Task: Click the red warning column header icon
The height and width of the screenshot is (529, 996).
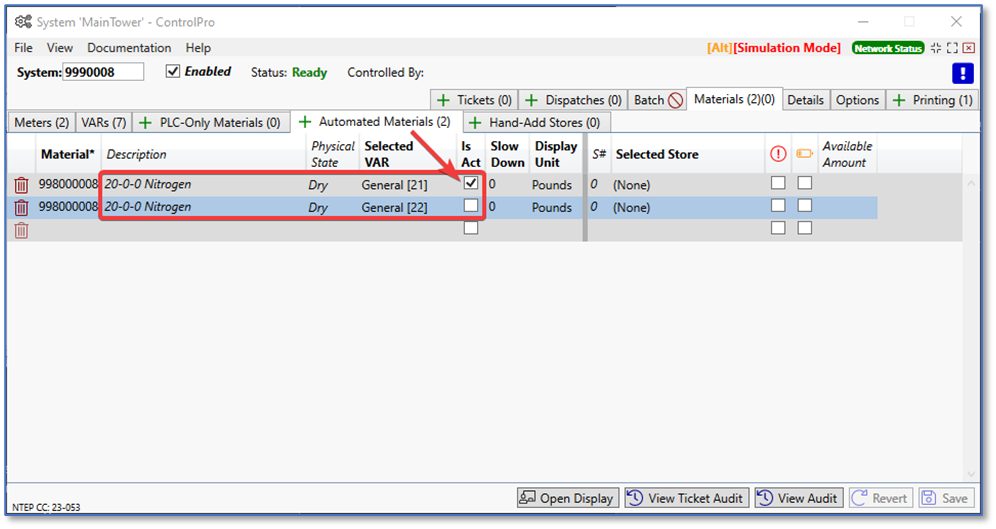Action: 778,154
